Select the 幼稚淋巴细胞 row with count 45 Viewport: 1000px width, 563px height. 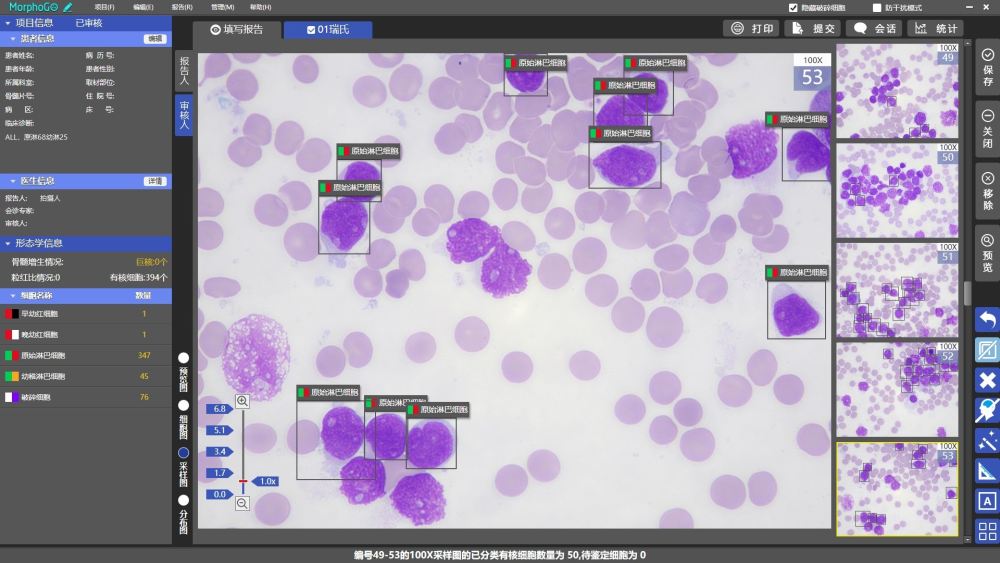pyautogui.click(x=85, y=376)
